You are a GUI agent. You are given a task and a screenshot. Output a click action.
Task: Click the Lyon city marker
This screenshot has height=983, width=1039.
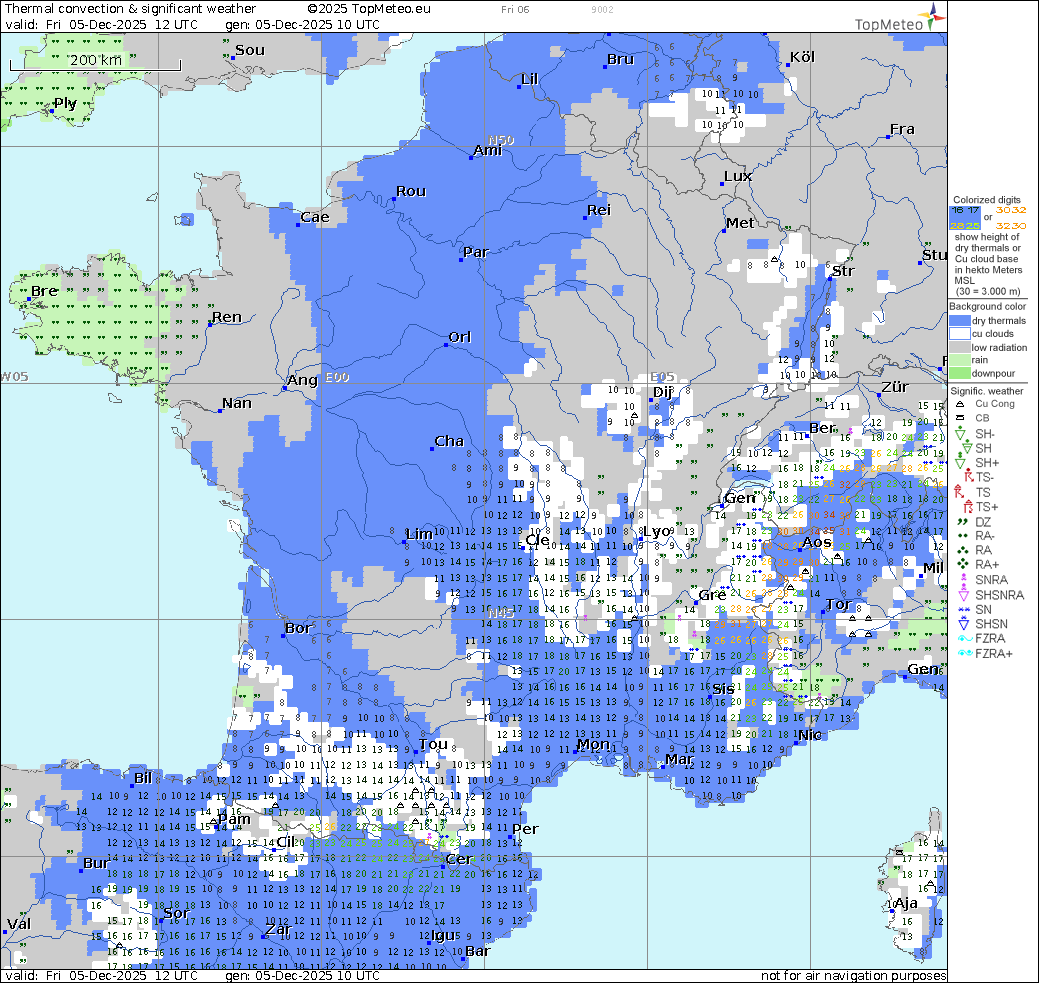pyautogui.click(x=639, y=540)
